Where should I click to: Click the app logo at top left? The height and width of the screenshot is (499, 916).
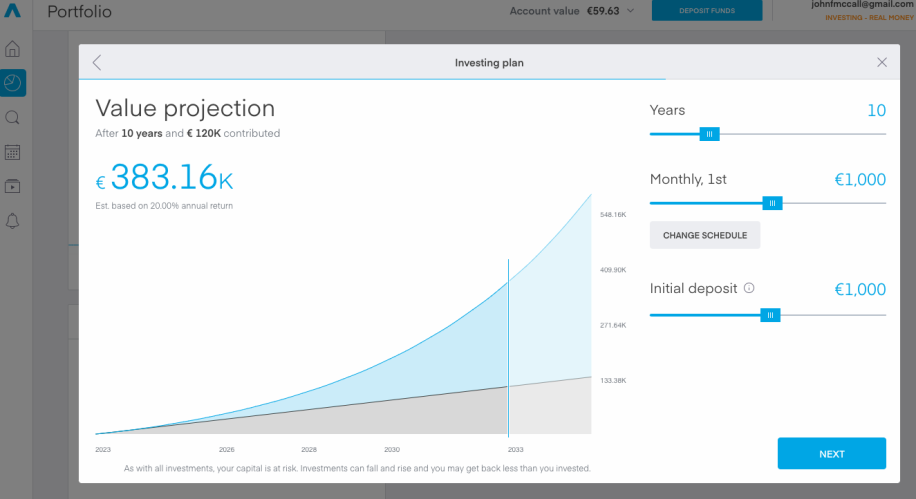pos(12,11)
